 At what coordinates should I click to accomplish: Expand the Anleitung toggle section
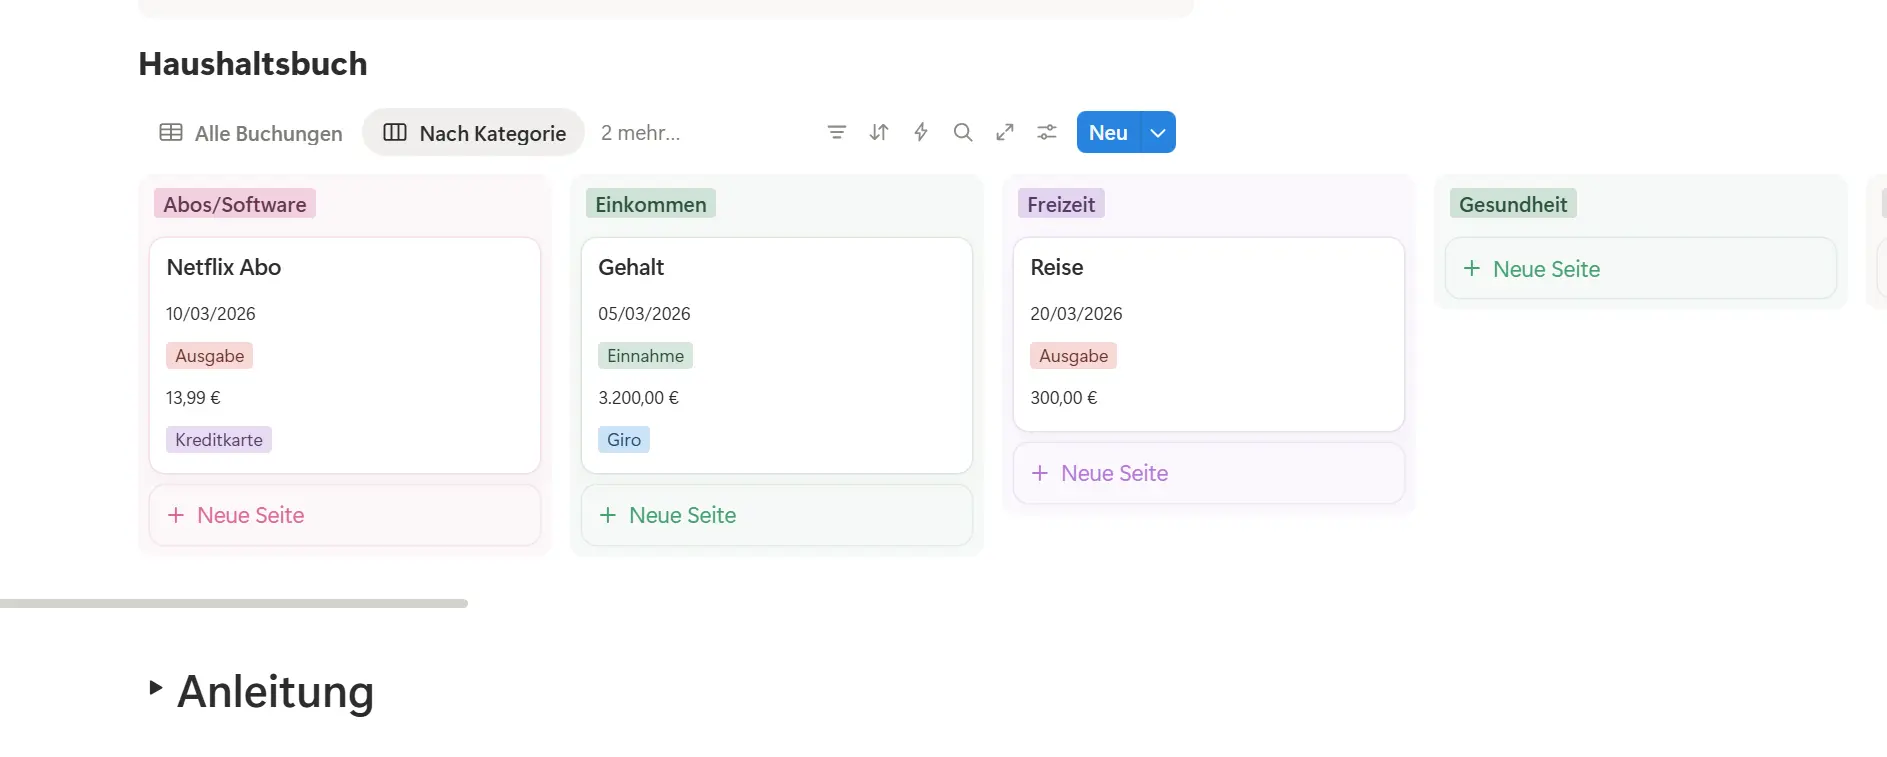click(x=155, y=688)
